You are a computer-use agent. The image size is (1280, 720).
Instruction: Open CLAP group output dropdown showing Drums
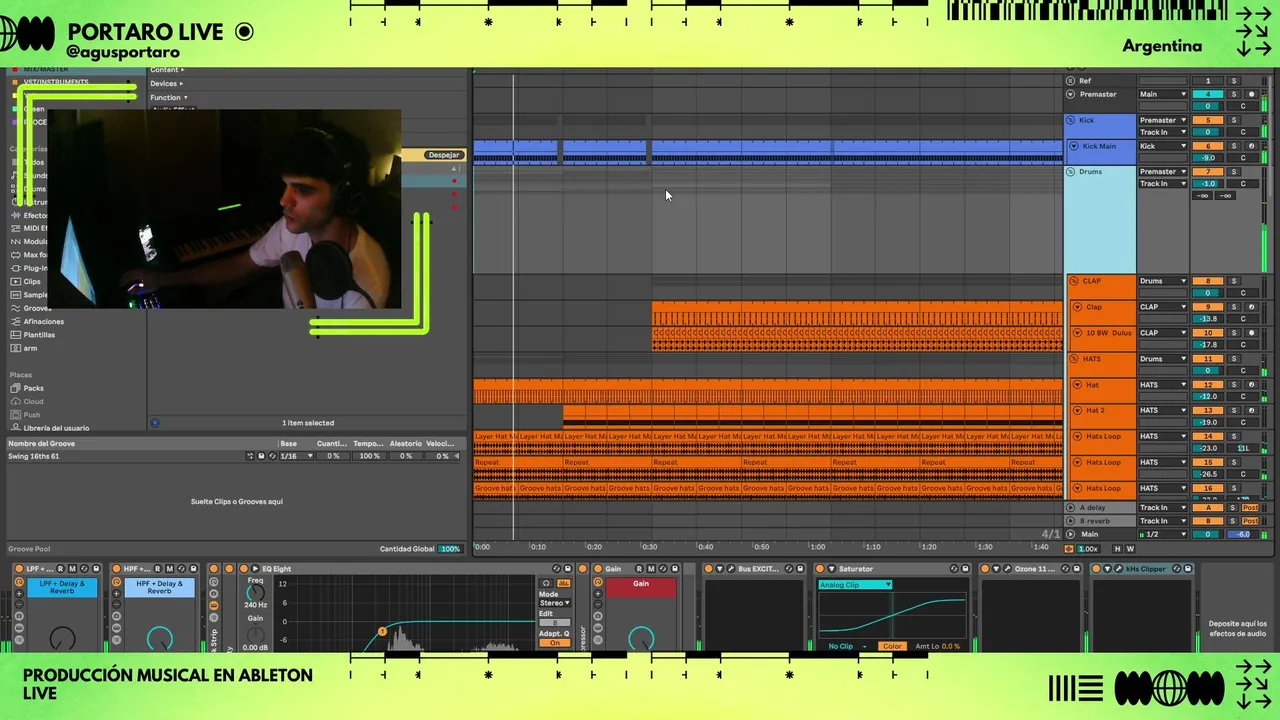coord(1163,281)
